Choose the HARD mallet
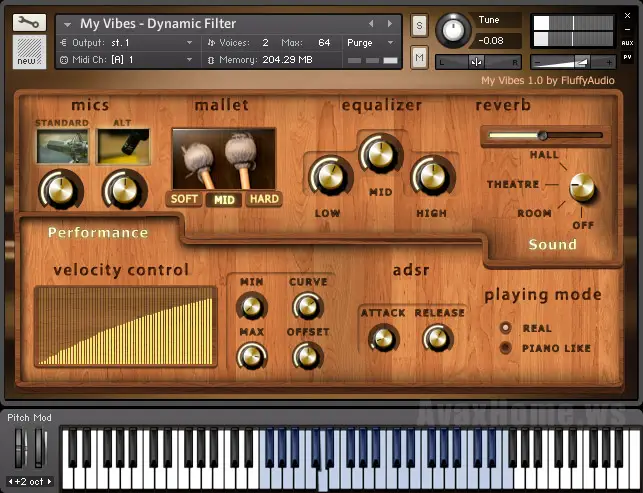Image resolution: width=643 pixels, height=493 pixels. [264, 199]
